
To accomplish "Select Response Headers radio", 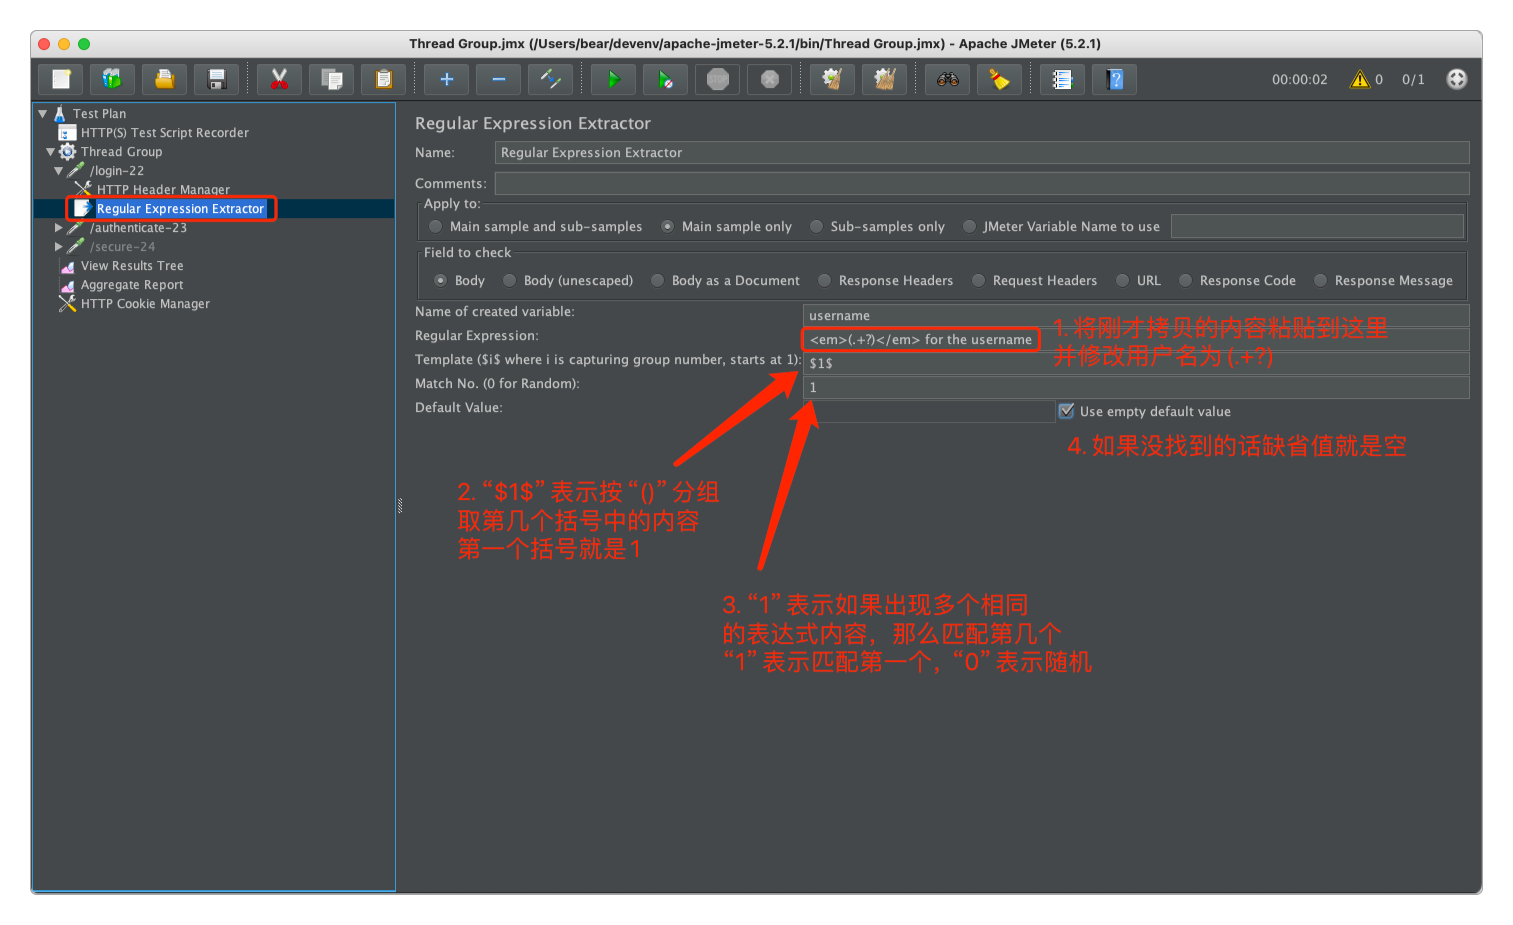I will pyautogui.click(x=824, y=281).
